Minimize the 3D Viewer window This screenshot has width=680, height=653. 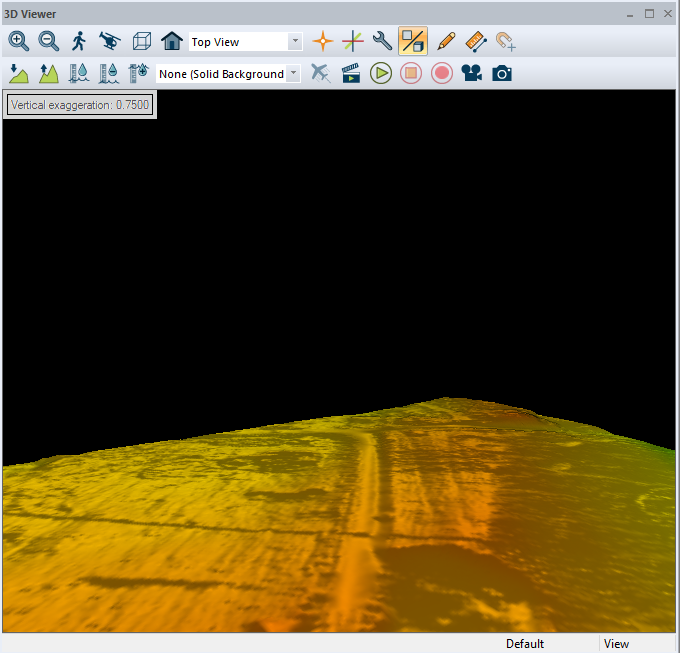click(x=630, y=14)
